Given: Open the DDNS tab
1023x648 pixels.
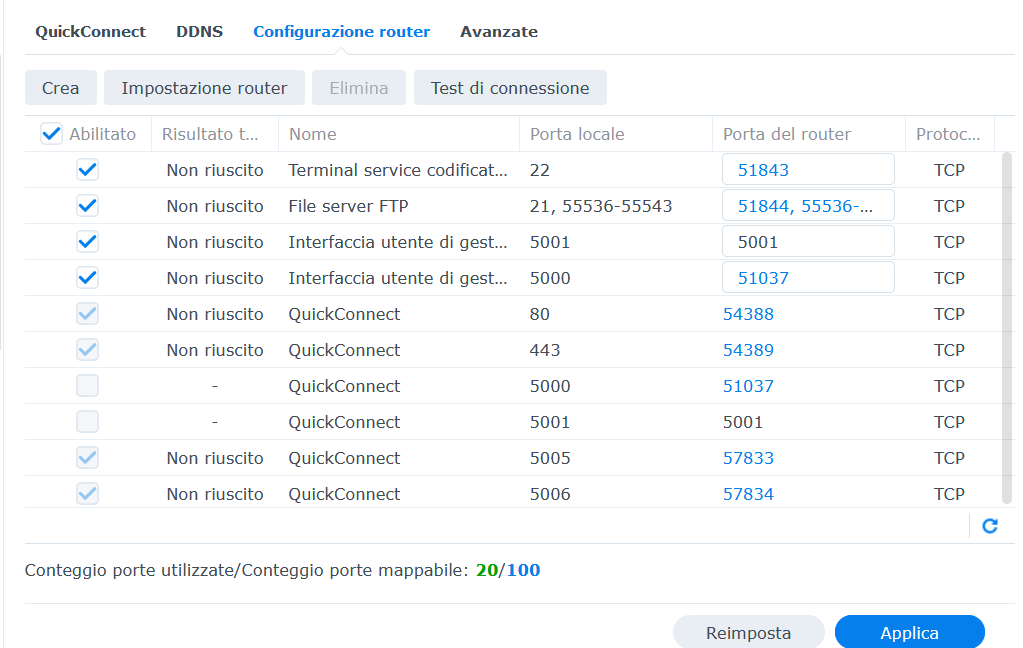Looking at the screenshot, I should pos(200,32).
